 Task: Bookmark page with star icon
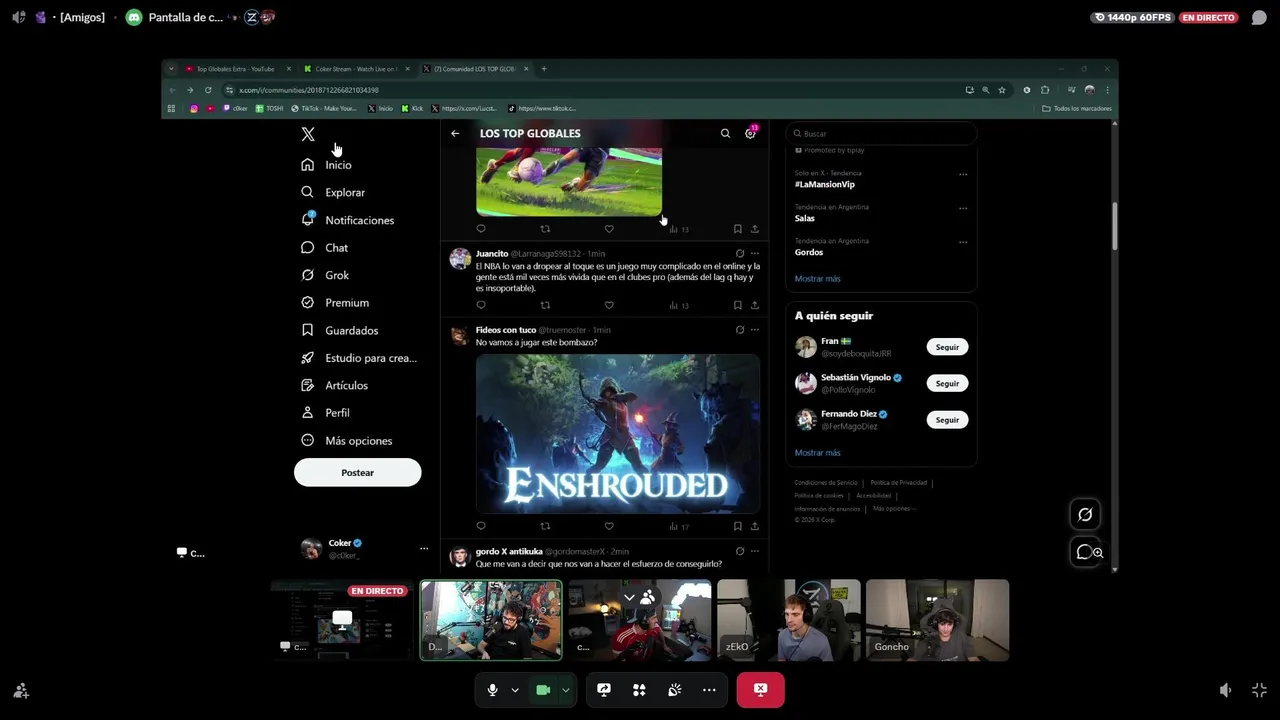pyautogui.click(x=1002, y=90)
